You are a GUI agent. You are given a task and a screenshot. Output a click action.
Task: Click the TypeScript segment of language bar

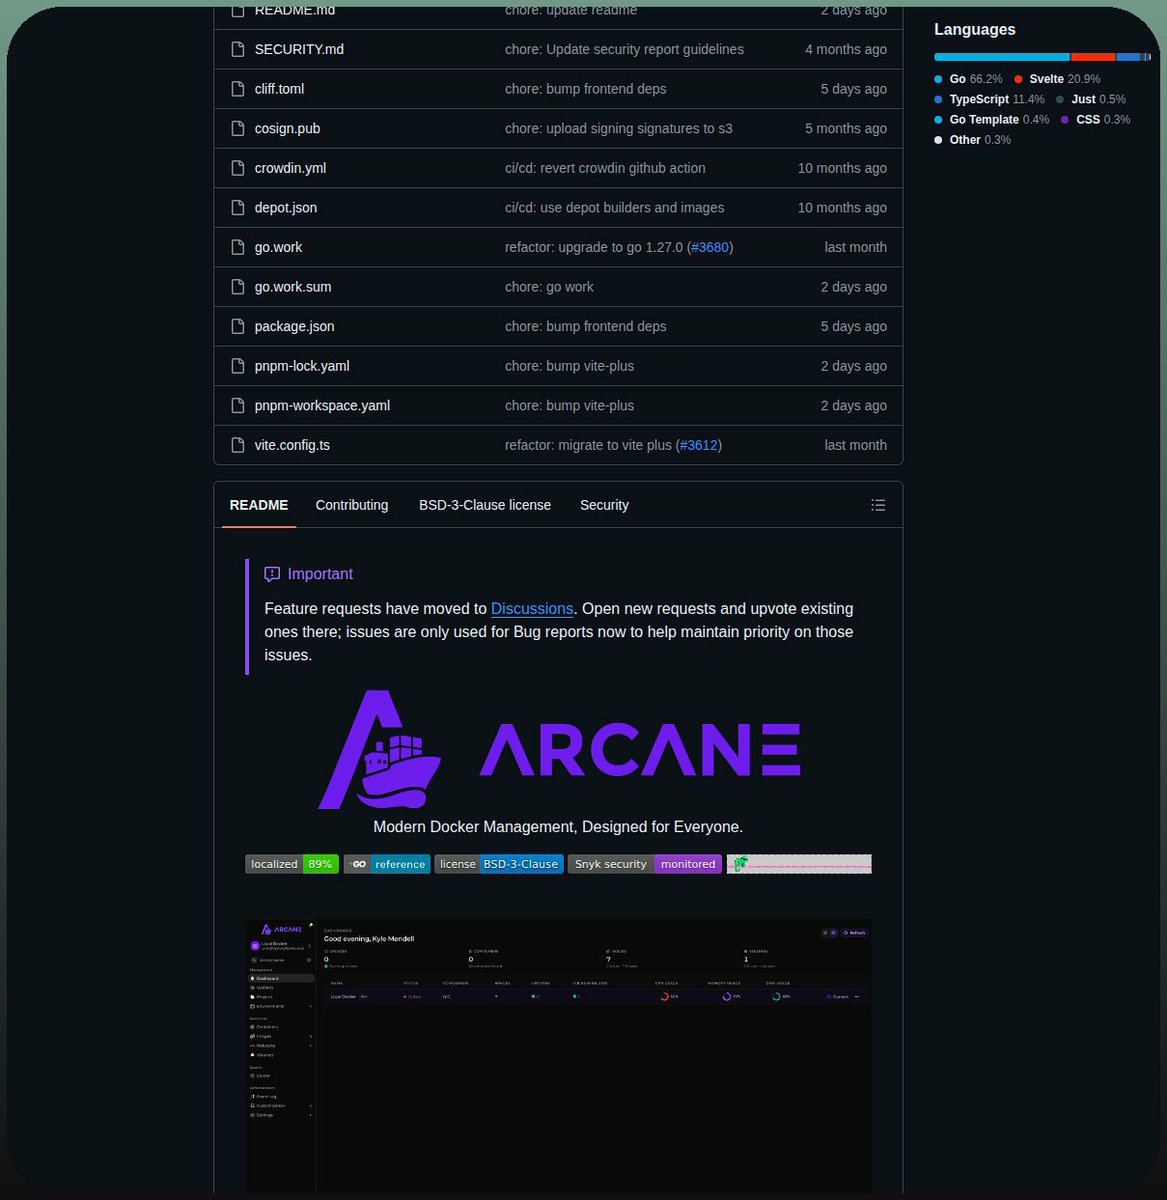(x=1128, y=57)
